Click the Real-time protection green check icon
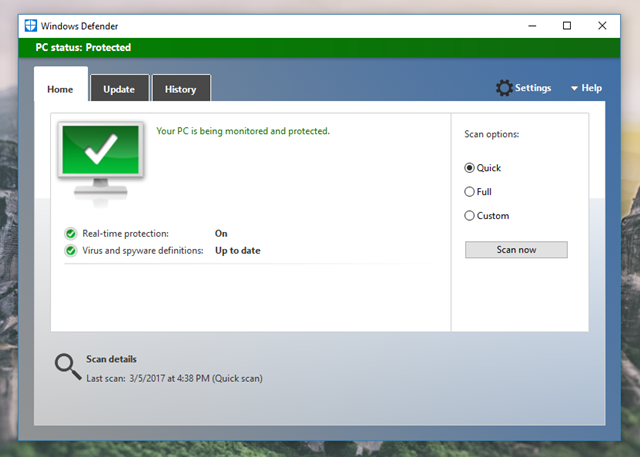The height and width of the screenshot is (457, 640). pyautogui.click(x=71, y=234)
